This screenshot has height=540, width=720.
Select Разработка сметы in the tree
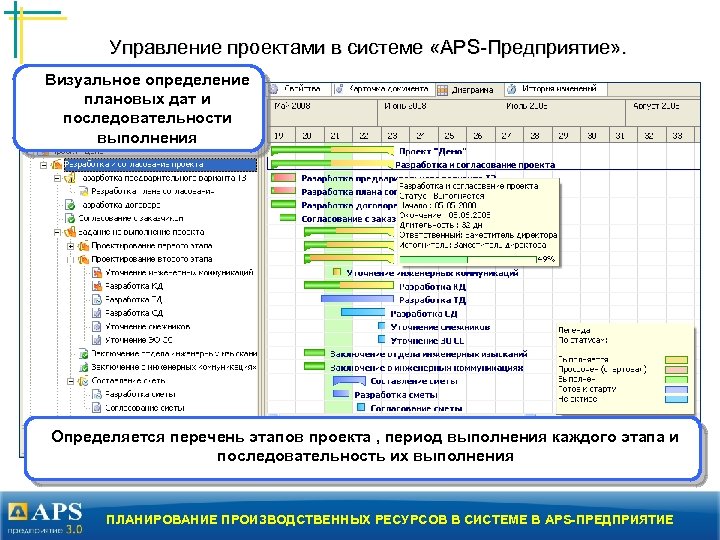[x=140, y=394]
